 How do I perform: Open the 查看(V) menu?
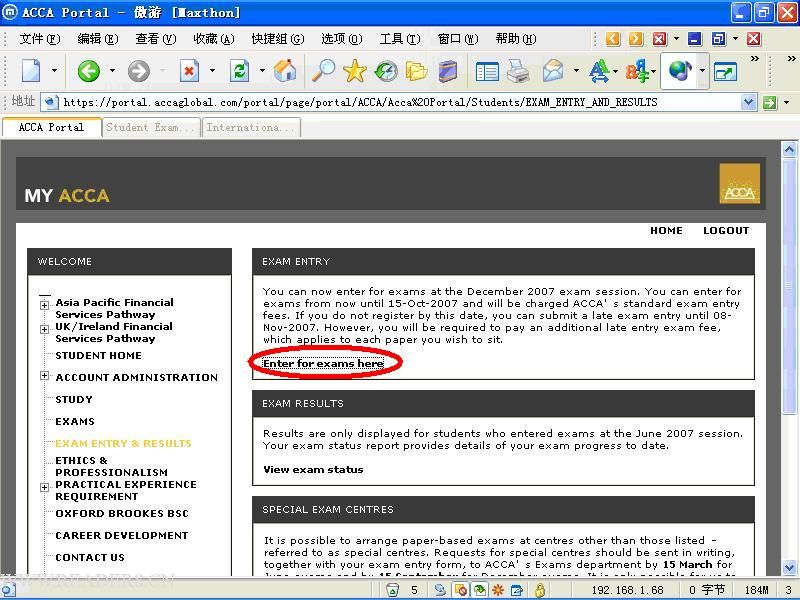156,39
